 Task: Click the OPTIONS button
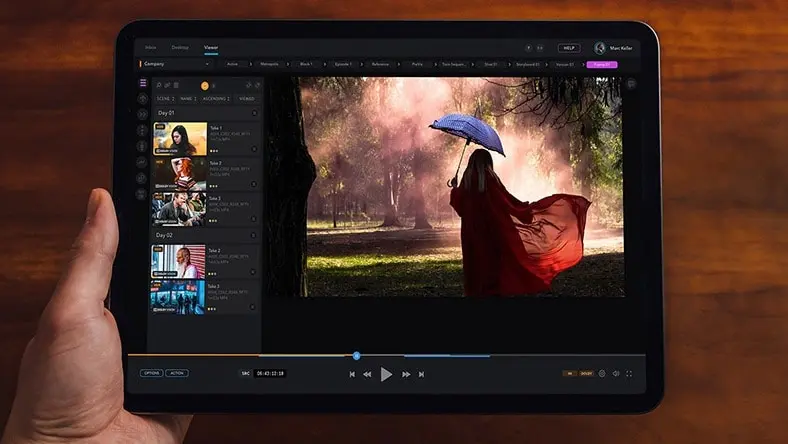pyautogui.click(x=151, y=373)
